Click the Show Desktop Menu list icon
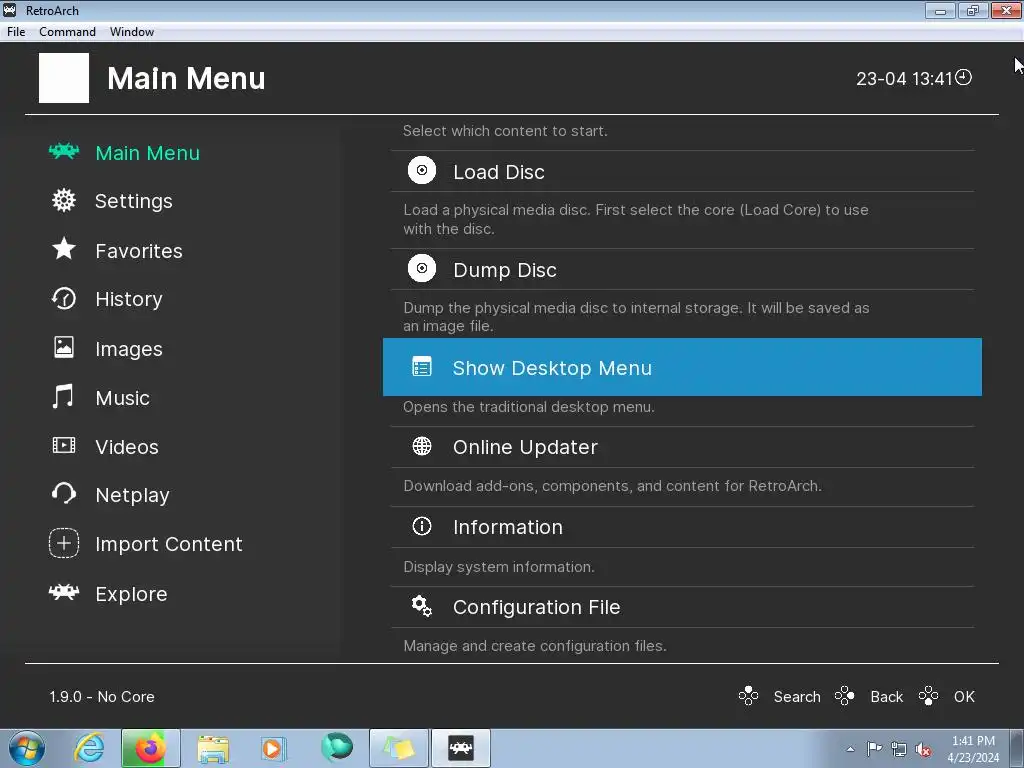 pyautogui.click(x=422, y=366)
